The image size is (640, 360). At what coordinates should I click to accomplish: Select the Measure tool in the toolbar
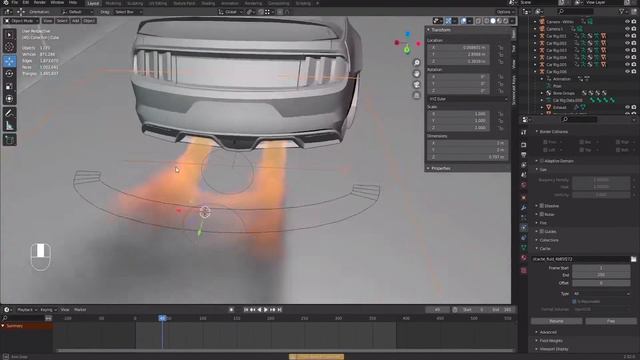coord(9,126)
